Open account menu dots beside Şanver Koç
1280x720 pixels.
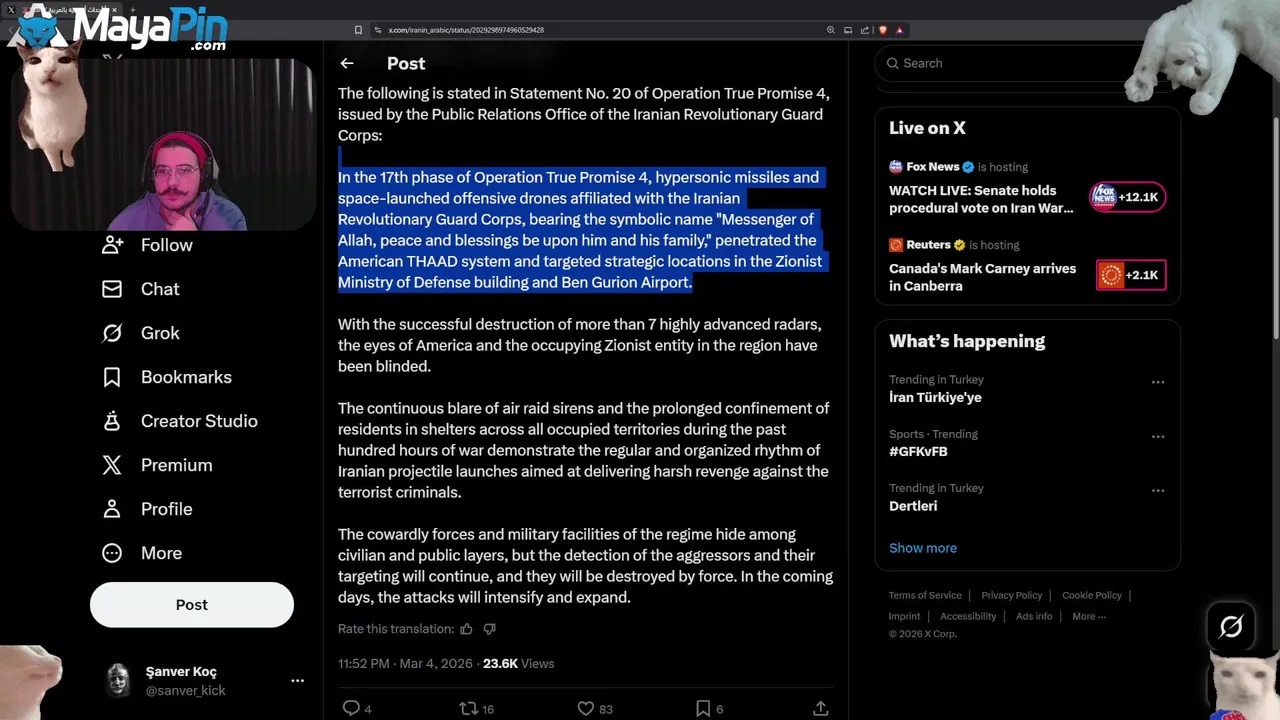[x=297, y=681]
